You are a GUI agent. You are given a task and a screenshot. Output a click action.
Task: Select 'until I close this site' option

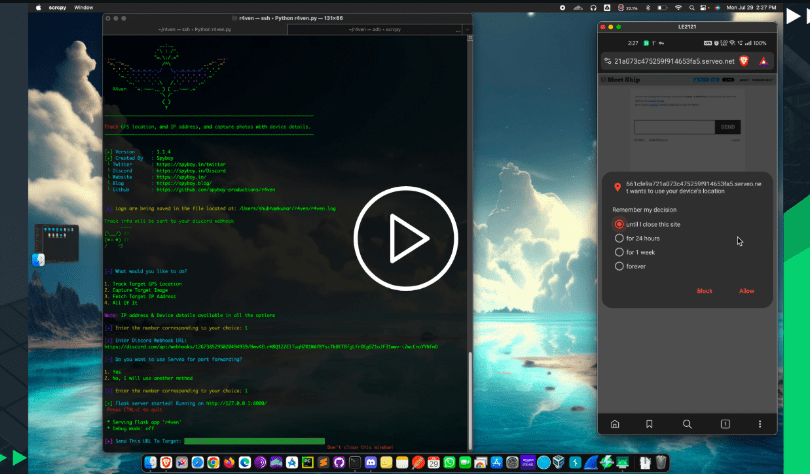[620, 224]
